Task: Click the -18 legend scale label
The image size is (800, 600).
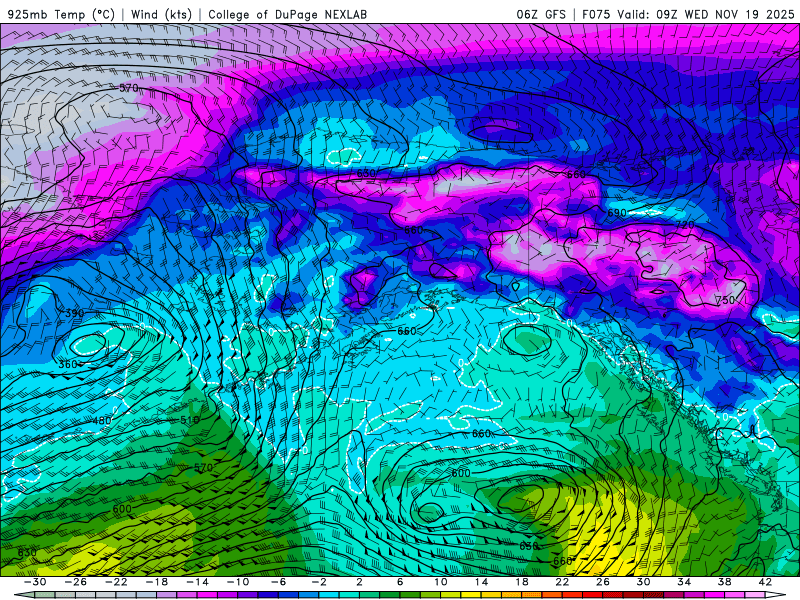Action: pyautogui.click(x=157, y=582)
